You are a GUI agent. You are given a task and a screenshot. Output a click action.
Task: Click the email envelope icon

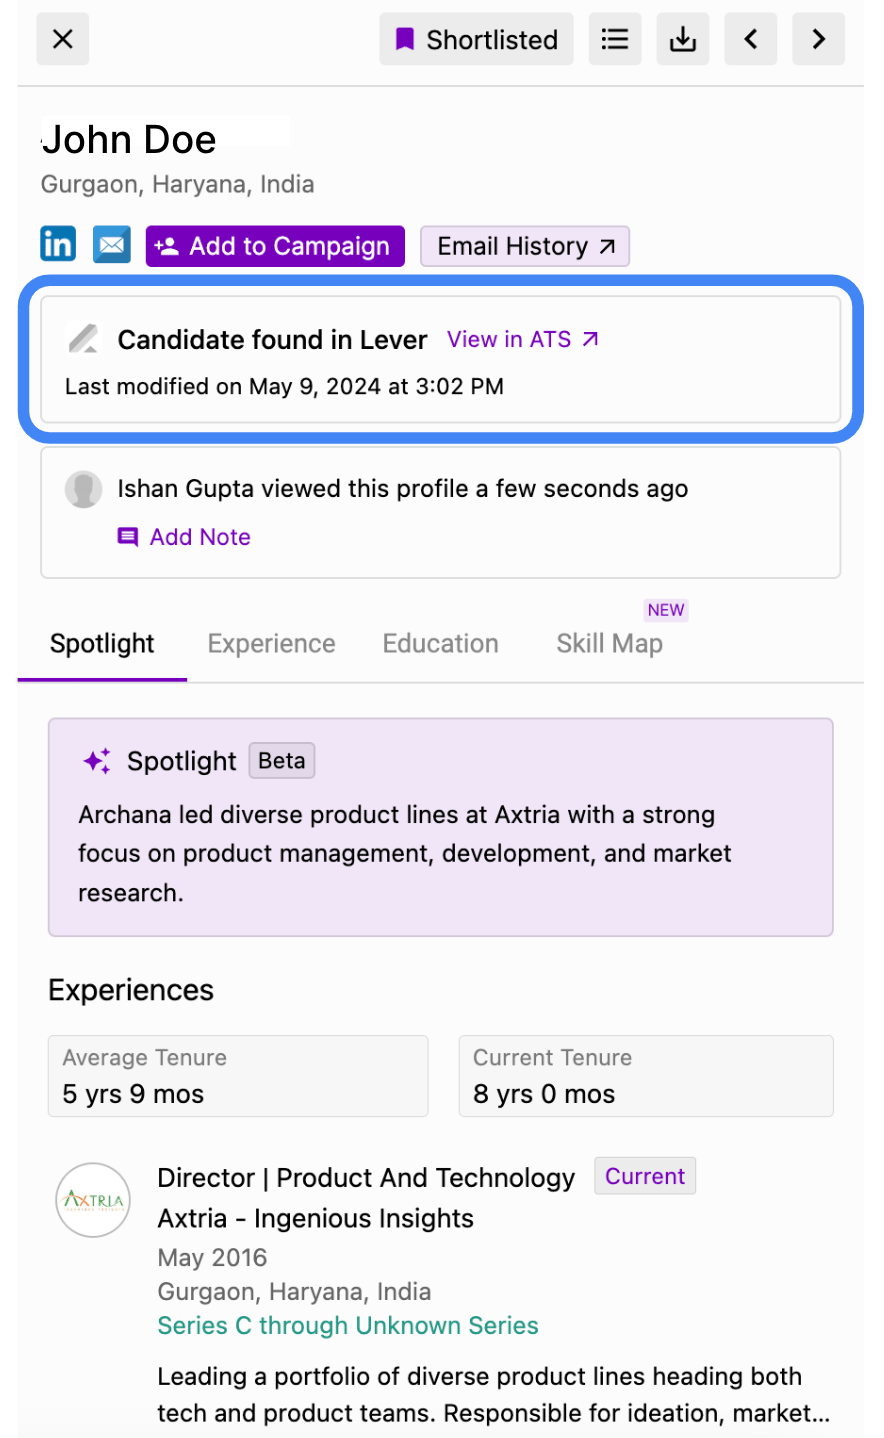112,244
